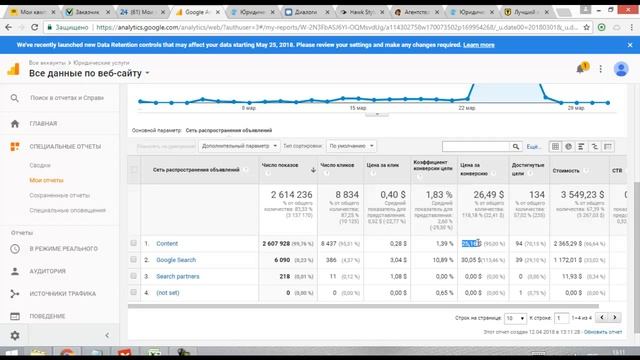Tick the Content row checkbox
Viewport: 640px width, 360px height.
(133, 243)
